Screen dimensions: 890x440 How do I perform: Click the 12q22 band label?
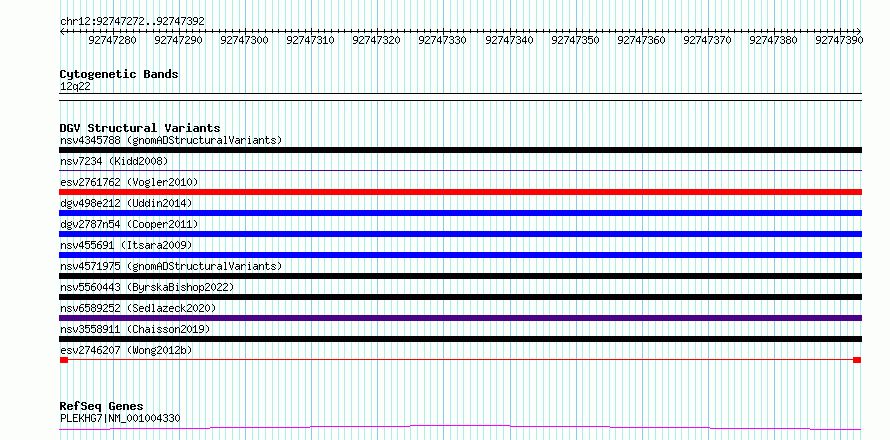click(75, 87)
